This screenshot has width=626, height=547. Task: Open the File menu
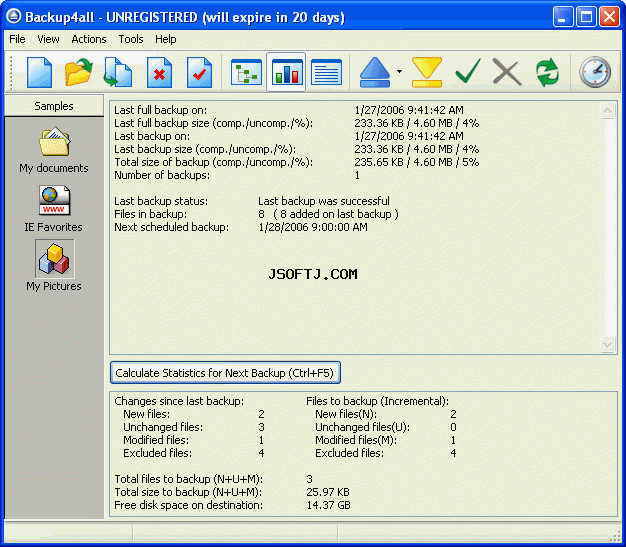point(17,39)
